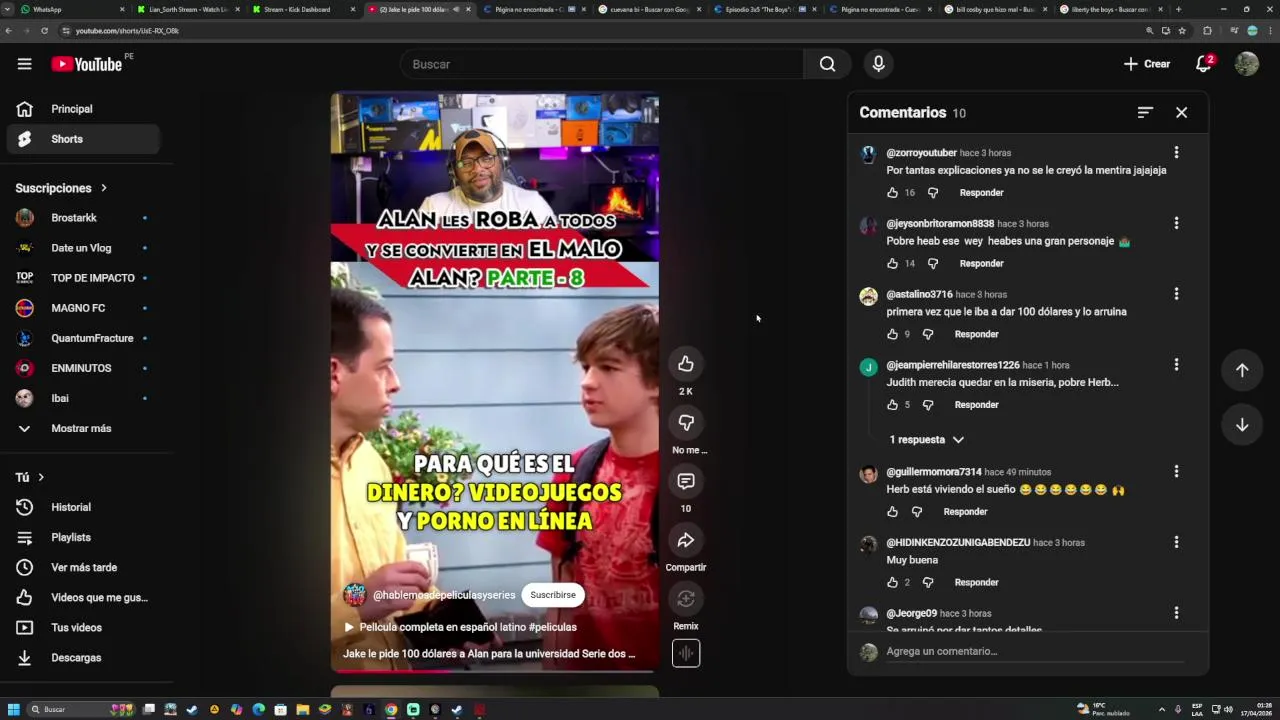Like @HIDINKENZOZUNIGABENDEZU's comment

pos(892,582)
